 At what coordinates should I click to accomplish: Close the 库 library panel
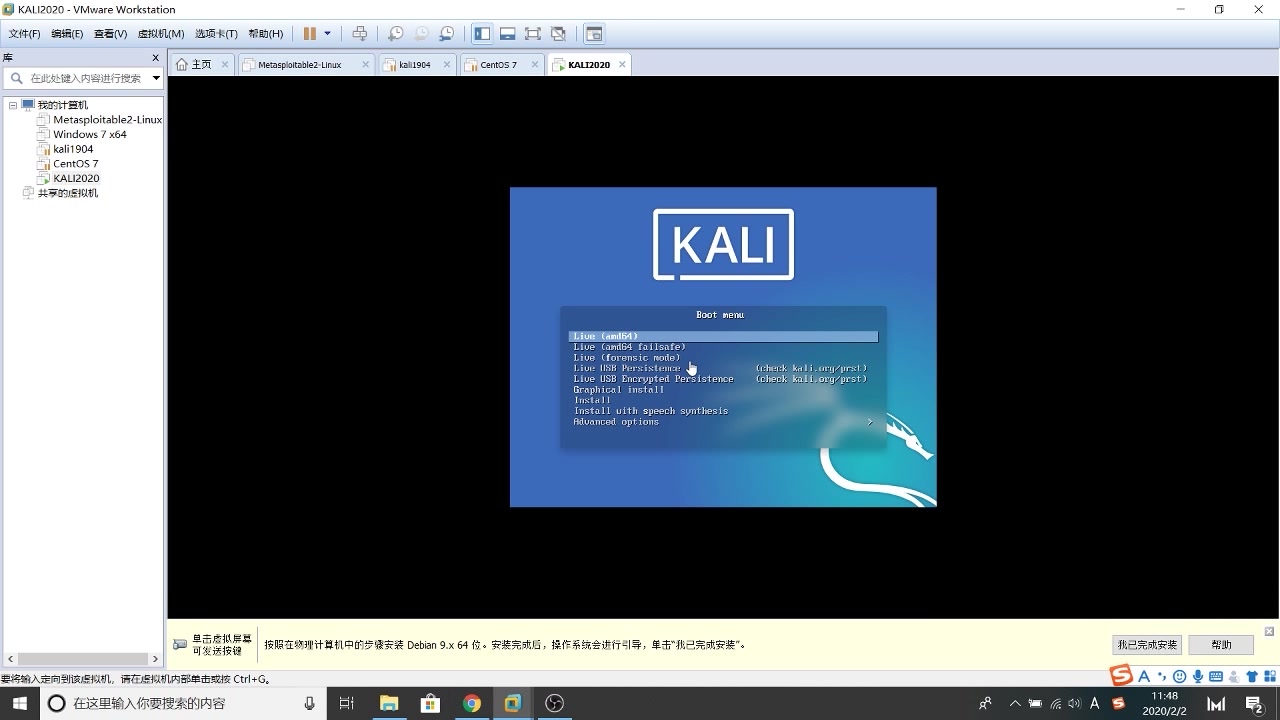point(155,58)
